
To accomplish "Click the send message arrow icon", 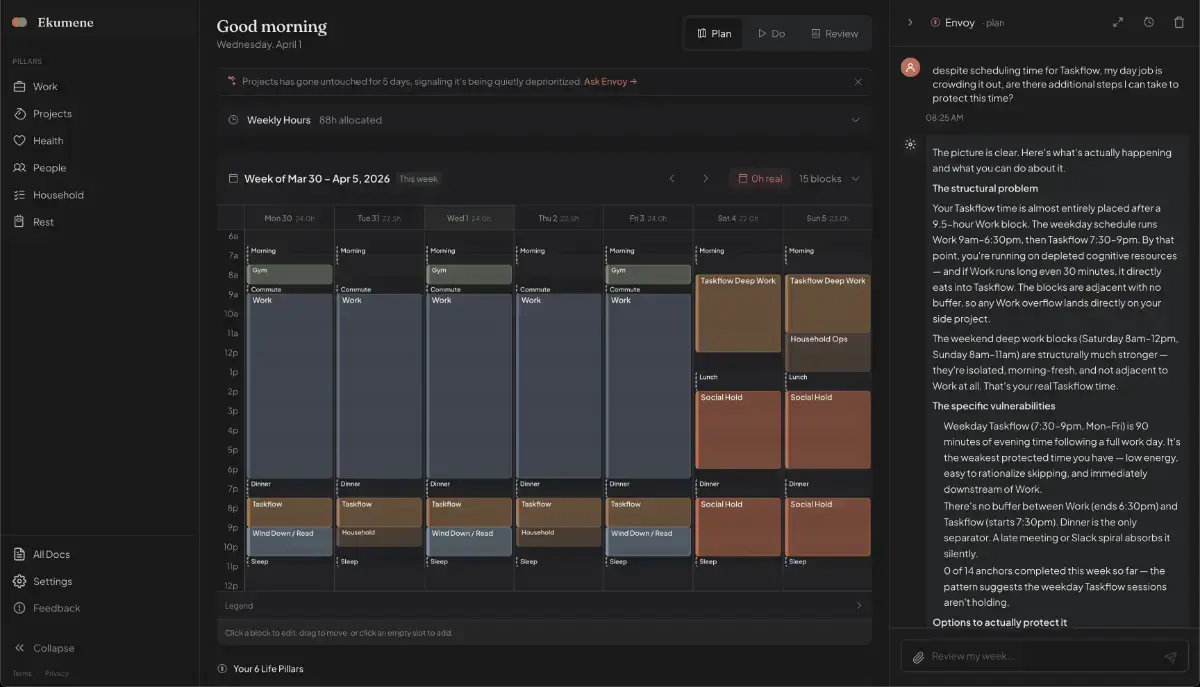I will [x=1170, y=657].
